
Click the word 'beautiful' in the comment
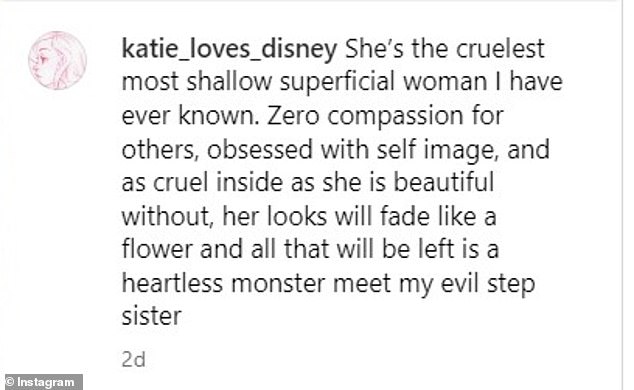pyautogui.click(x=444, y=182)
